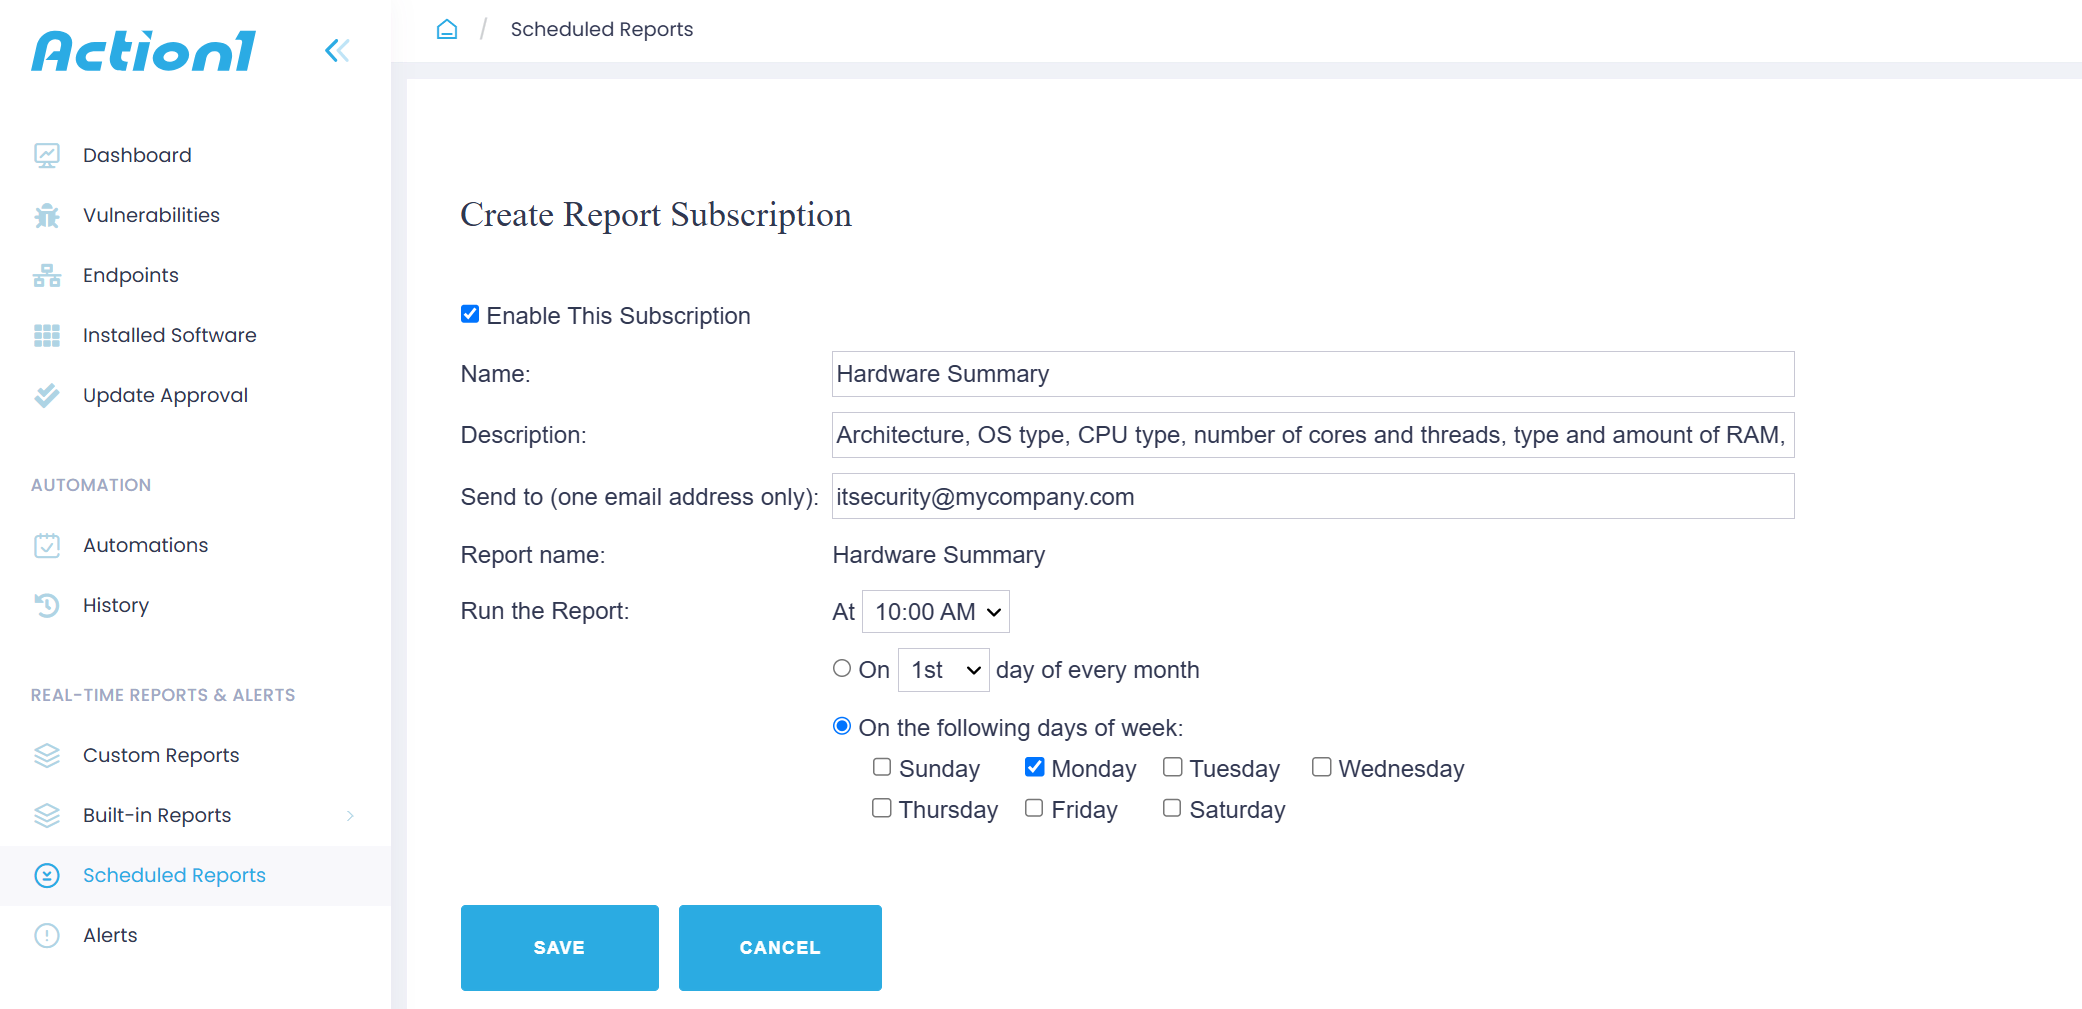Click the CANCEL button
The image size is (2082, 1009).
click(x=779, y=947)
